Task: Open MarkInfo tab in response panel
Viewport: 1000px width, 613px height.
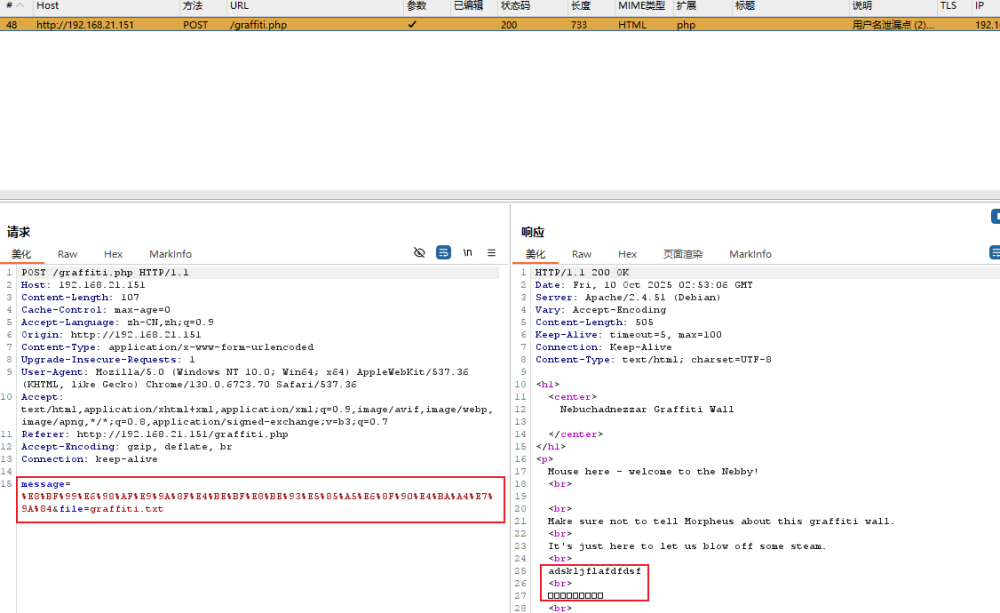Action: pos(750,254)
